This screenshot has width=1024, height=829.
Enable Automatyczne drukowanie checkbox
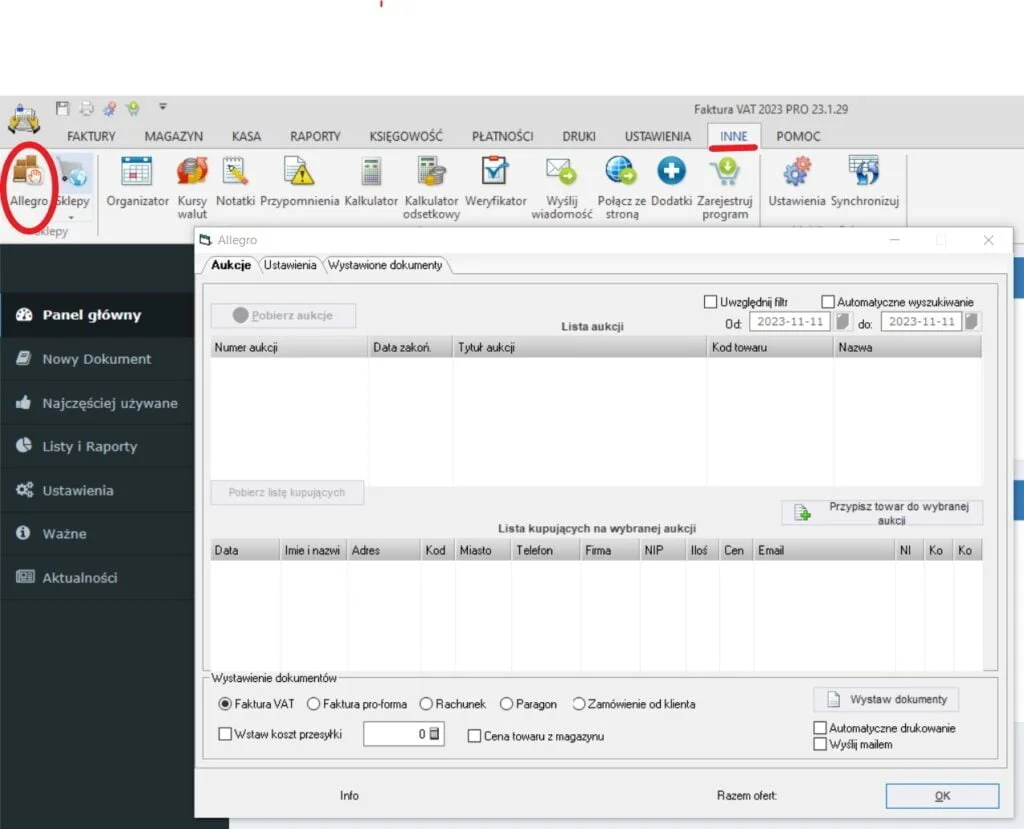pos(820,728)
